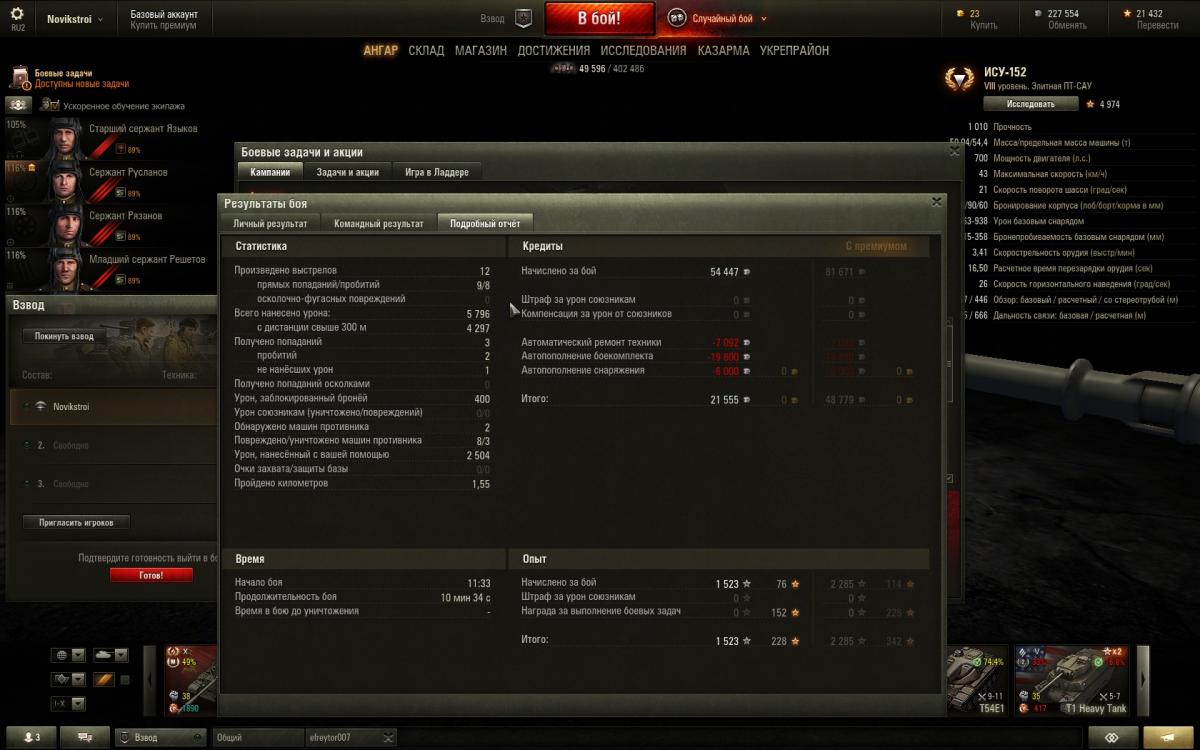
Task: Click Пригласить игроков button
Action: pos(76,522)
